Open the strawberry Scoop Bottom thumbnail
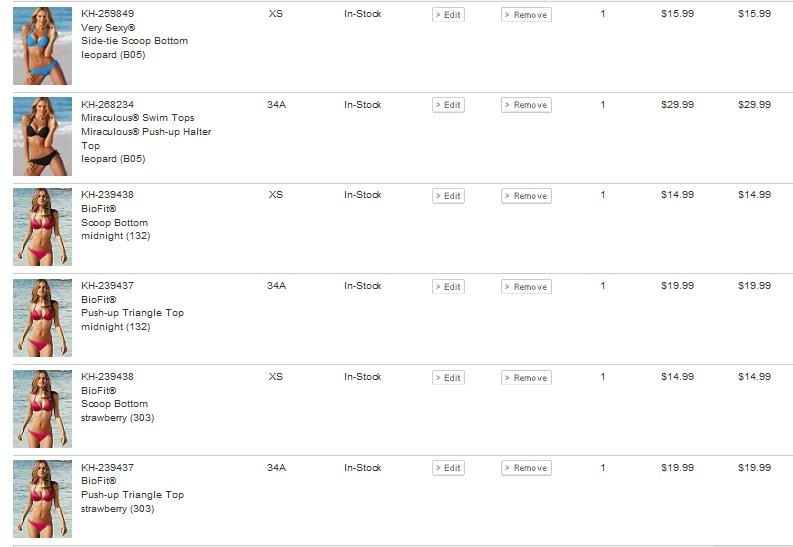The image size is (793, 547). (x=42, y=408)
